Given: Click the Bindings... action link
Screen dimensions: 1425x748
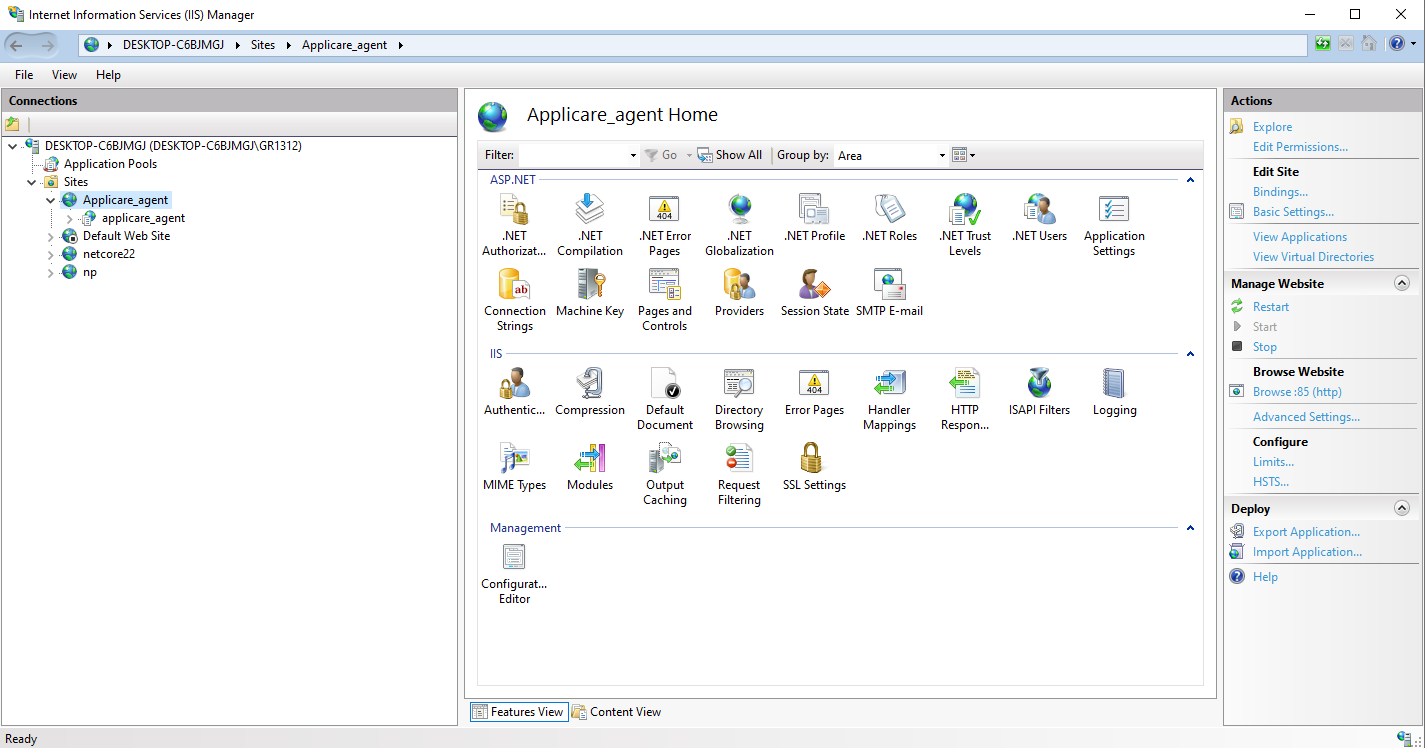Looking at the screenshot, I should 1280,192.
